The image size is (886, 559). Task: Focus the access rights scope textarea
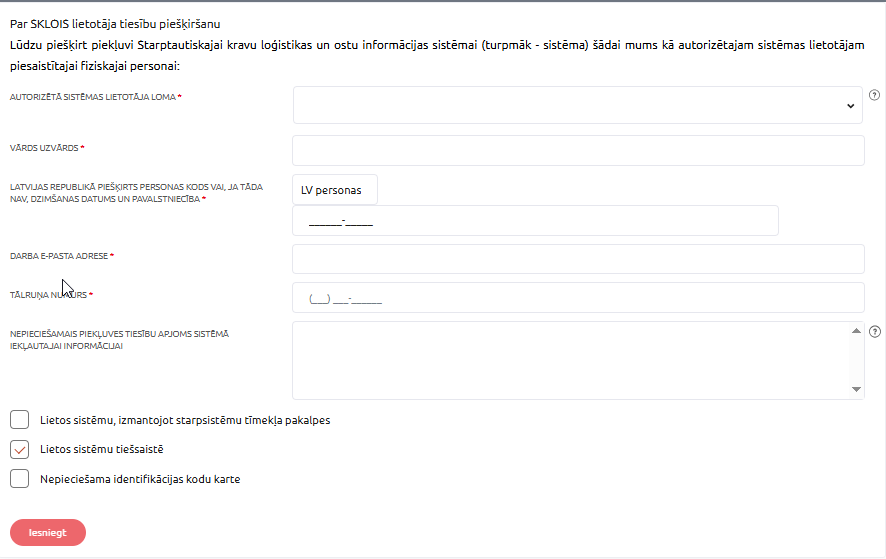point(570,360)
